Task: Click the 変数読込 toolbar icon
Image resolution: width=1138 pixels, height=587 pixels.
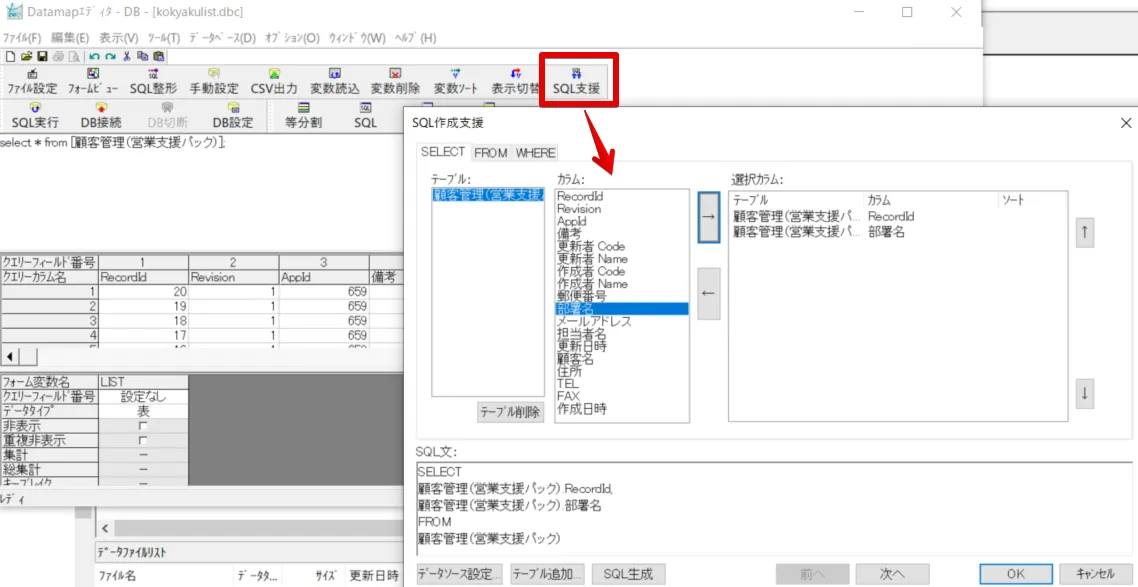Action: tap(334, 81)
